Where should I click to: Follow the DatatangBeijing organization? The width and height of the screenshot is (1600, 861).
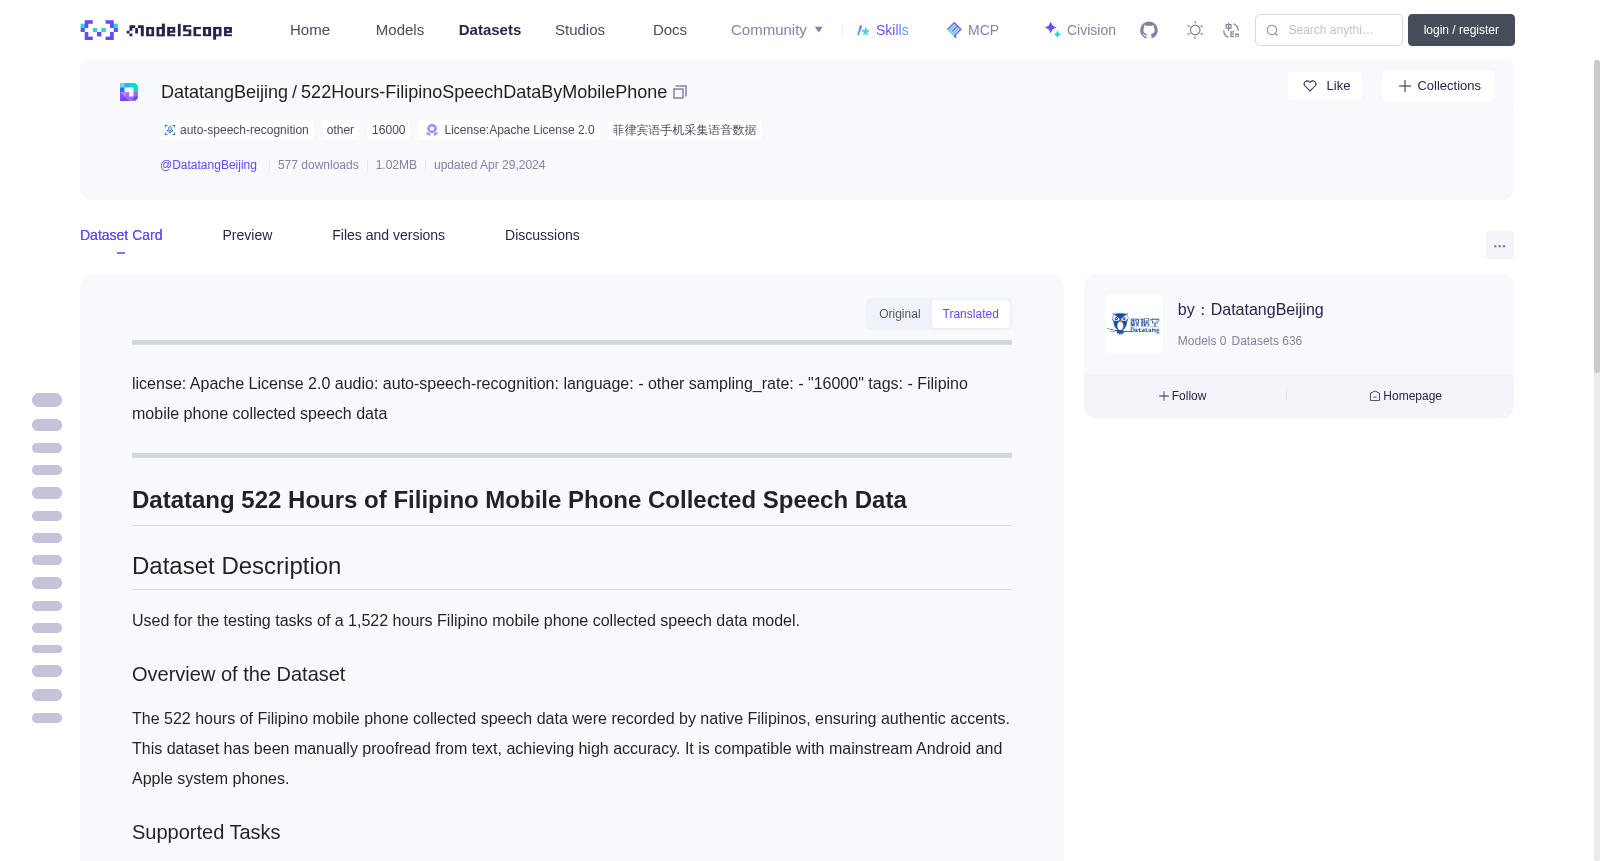pyautogui.click(x=1183, y=396)
